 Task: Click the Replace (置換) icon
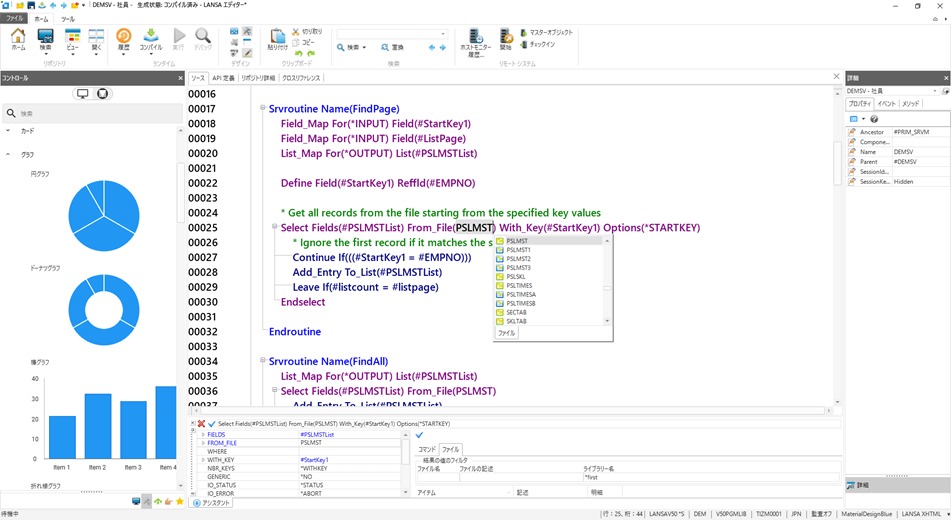(x=392, y=47)
